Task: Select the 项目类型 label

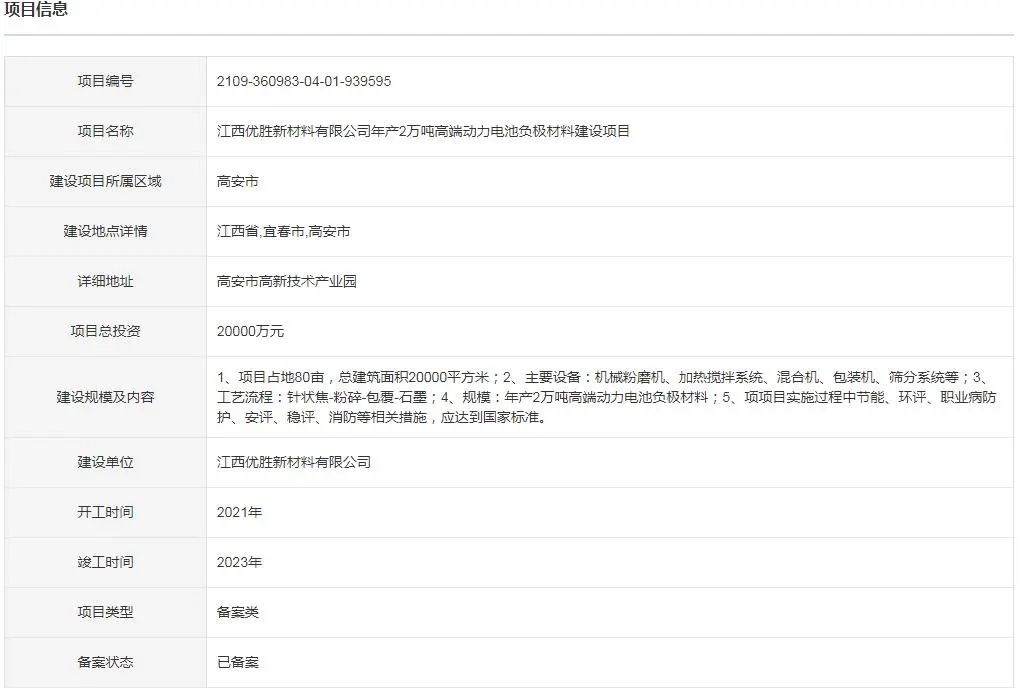Action: [105, 612]
